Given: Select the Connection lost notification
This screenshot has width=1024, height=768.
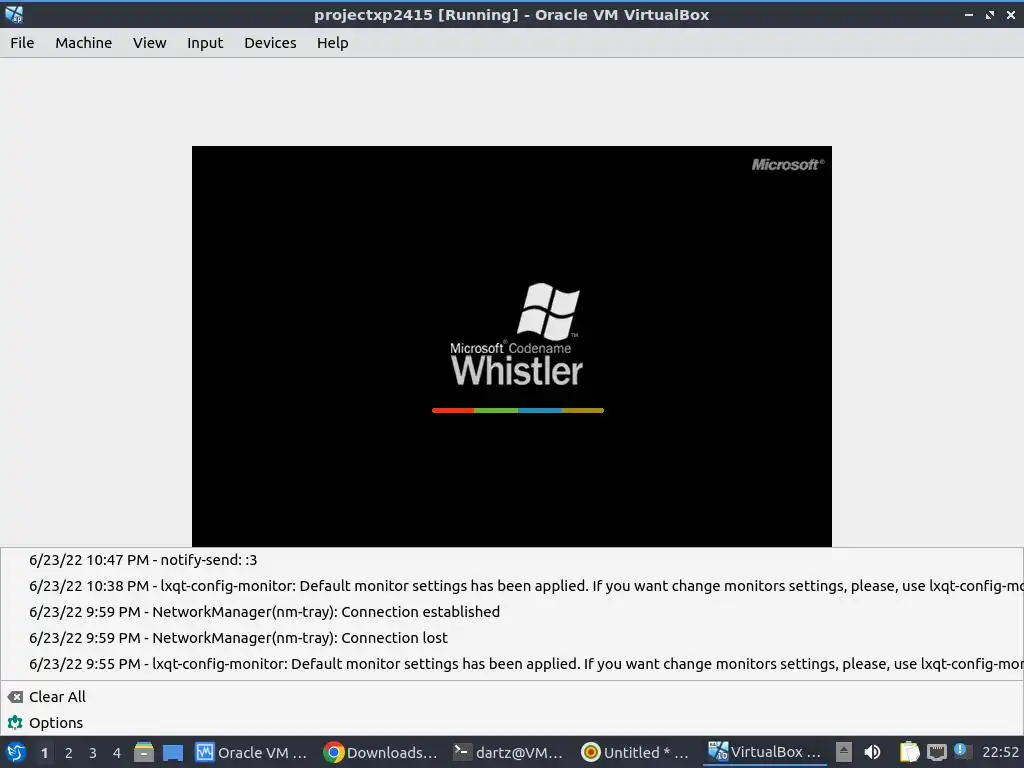Looking at the screenshot, I should [512, 638].
